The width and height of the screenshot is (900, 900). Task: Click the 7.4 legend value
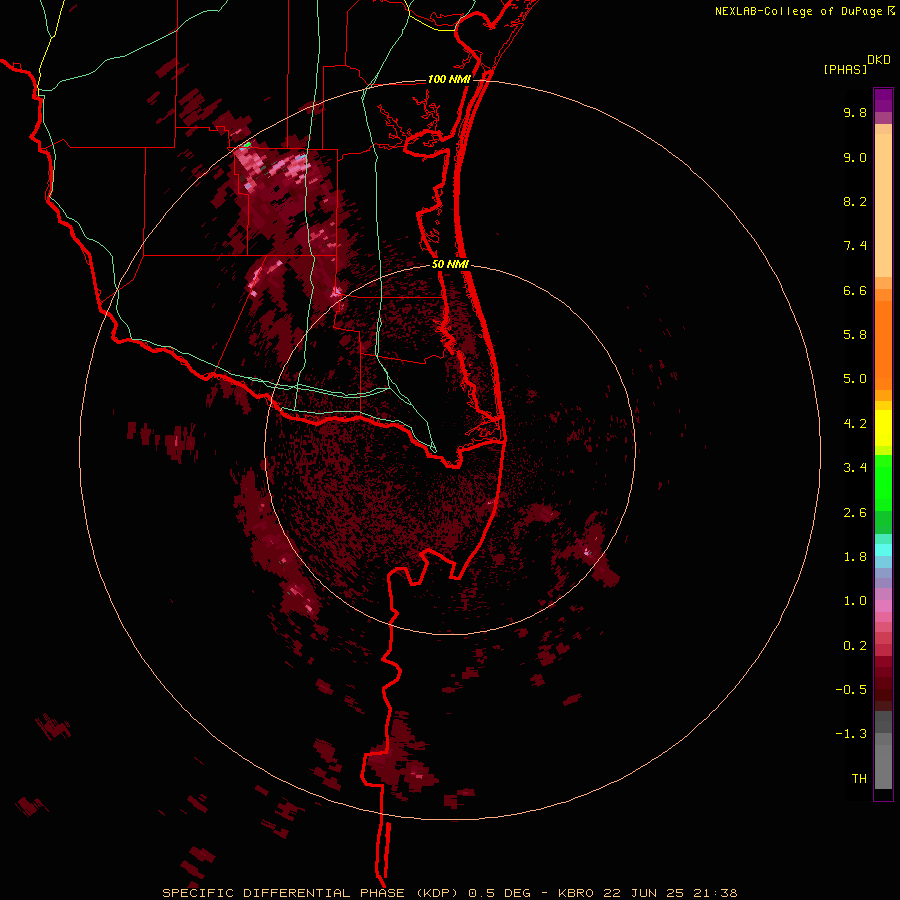[x=855, y=246]
